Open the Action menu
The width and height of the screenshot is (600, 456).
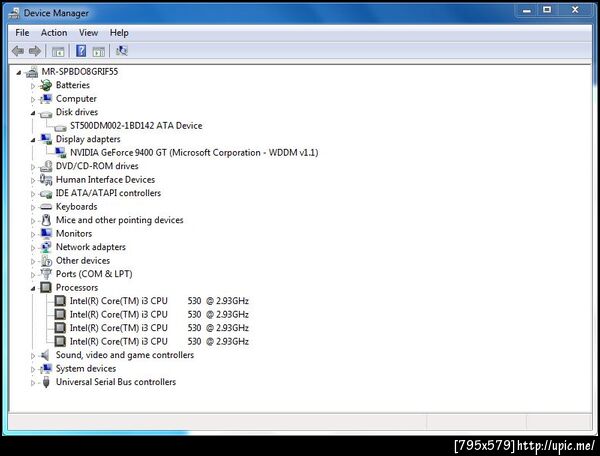pyautogui.click(x=54, y=33)
